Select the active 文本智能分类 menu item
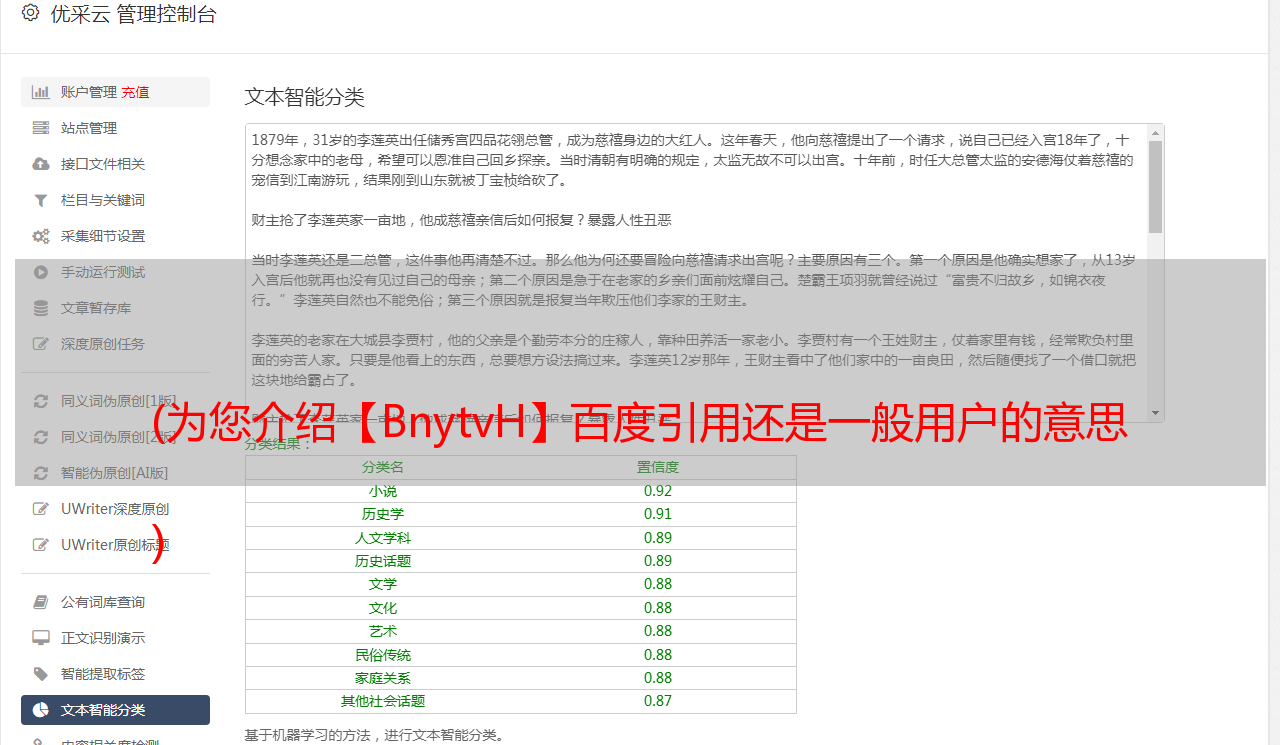 pos(115,710)
